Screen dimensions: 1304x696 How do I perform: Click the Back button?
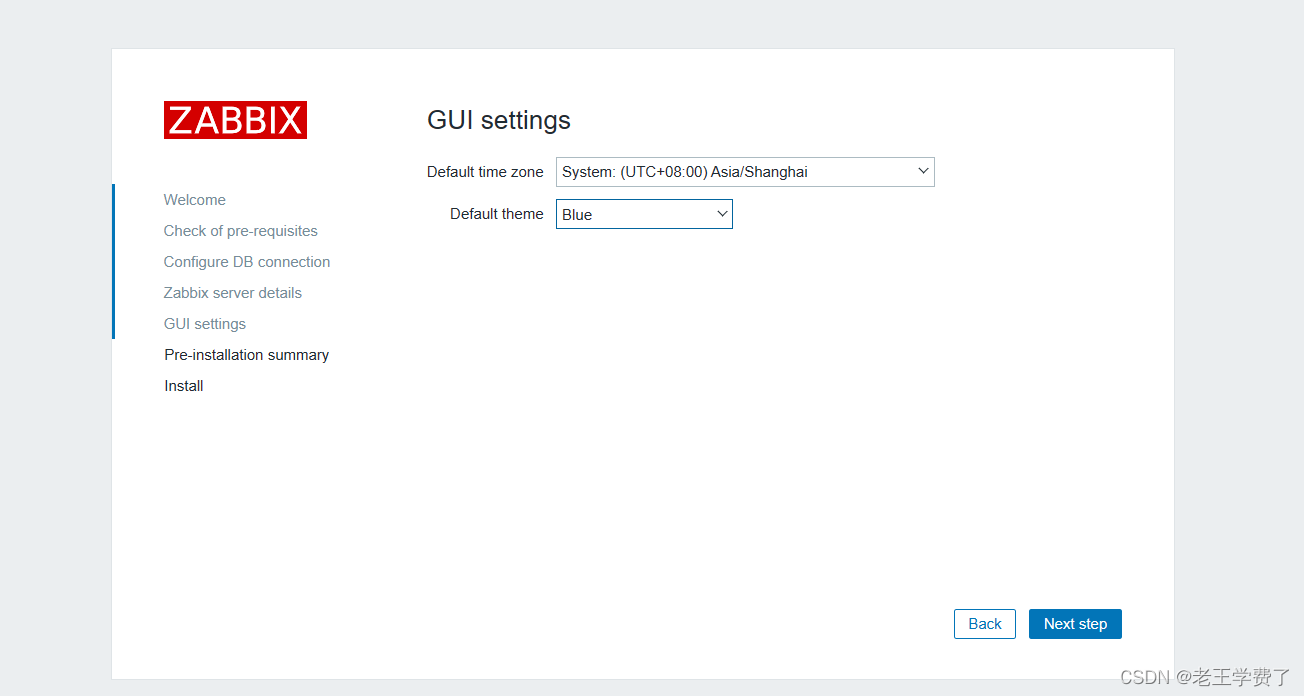coord(985,624)
